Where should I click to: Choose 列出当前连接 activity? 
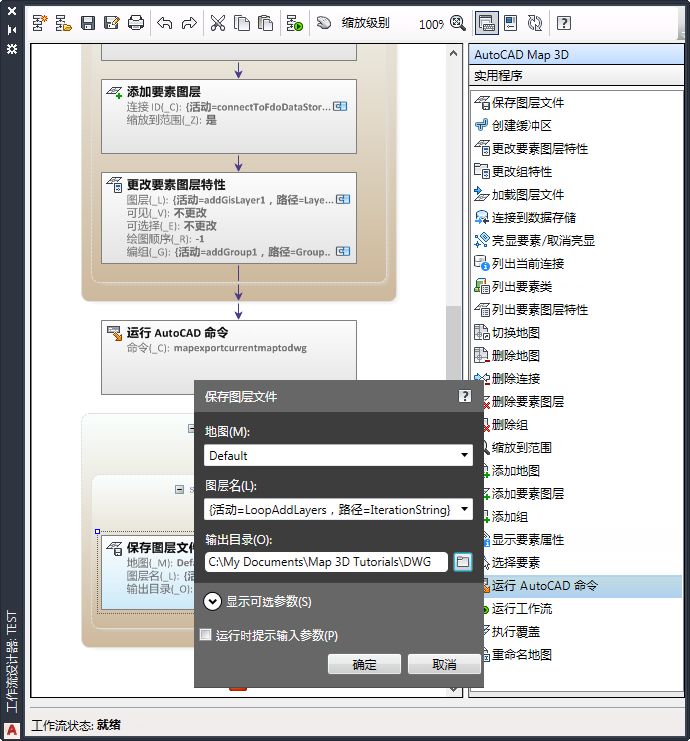pos(578,263)
